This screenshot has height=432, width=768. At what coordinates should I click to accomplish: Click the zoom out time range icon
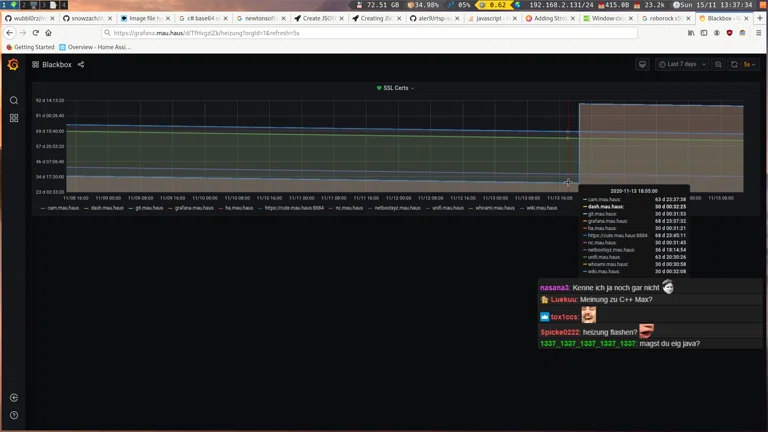[x=718, y=65]
